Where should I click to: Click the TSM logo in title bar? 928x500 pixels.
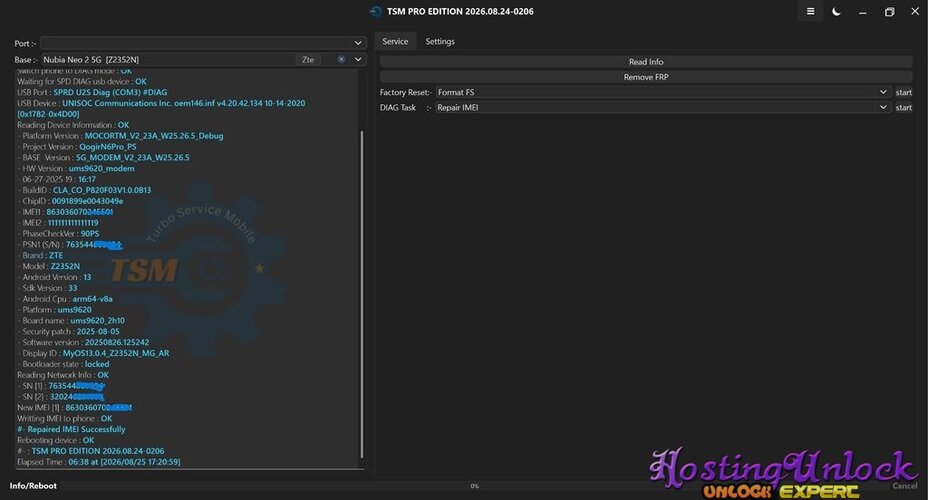(375, 11)
